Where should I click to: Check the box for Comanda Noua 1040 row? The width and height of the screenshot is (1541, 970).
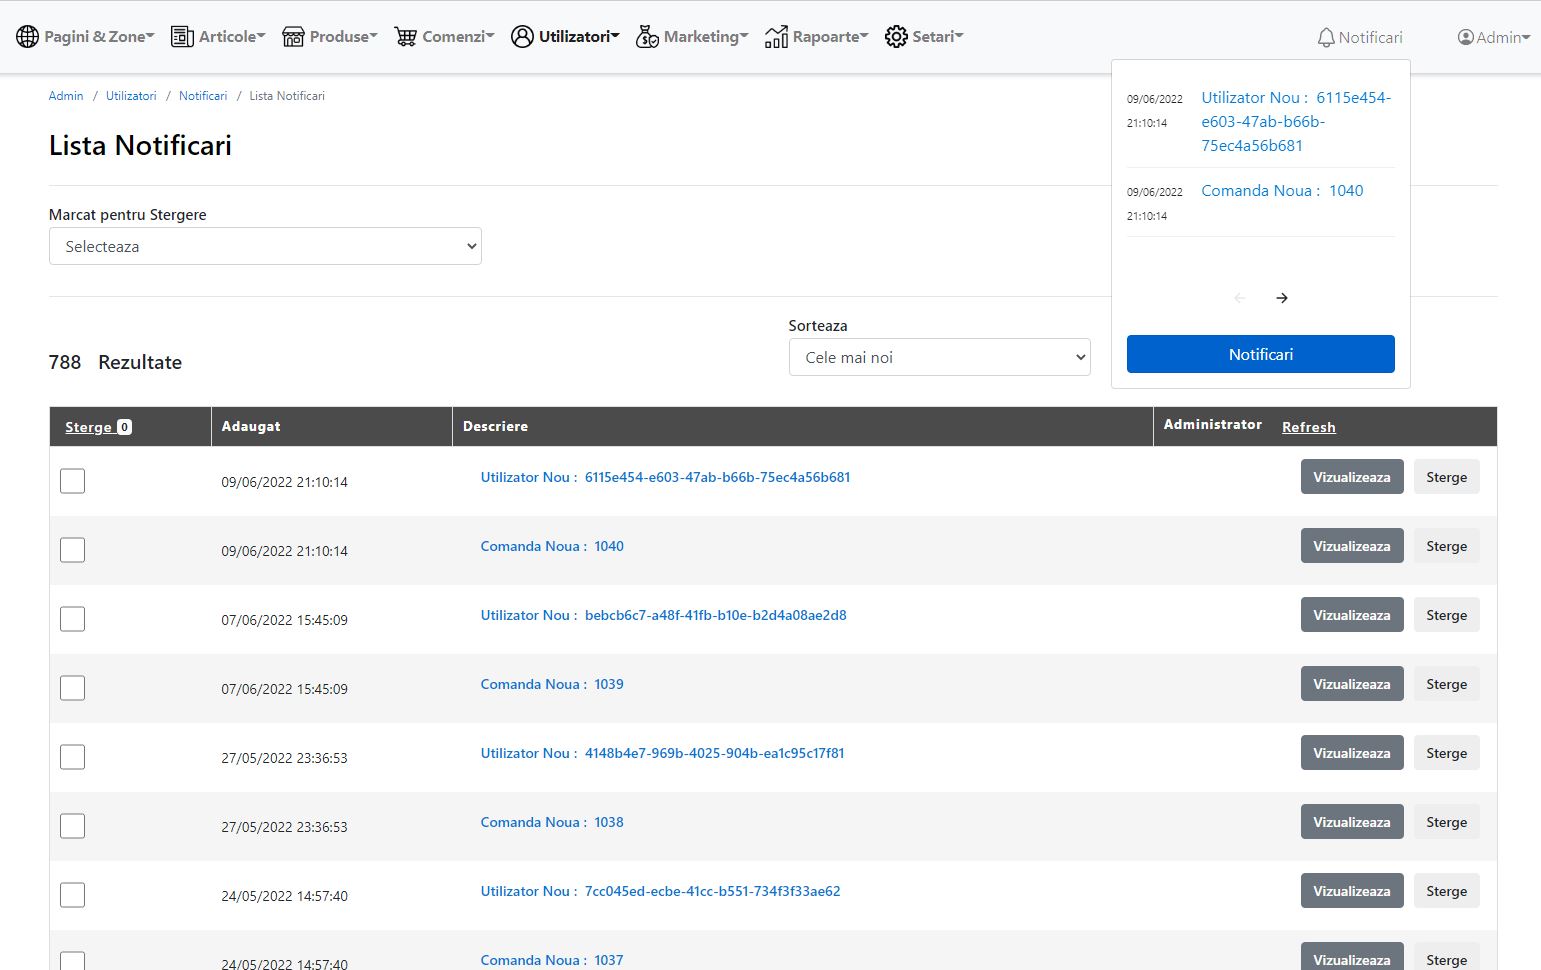pos(72,550)
